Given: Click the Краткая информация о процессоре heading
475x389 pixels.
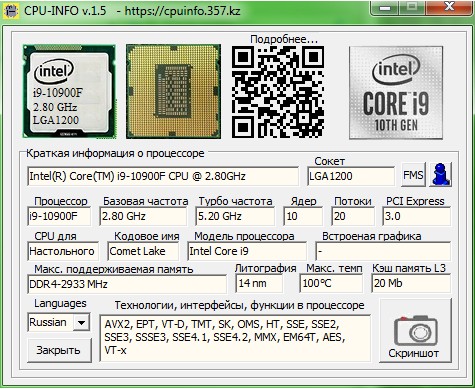Looking at the screenshot, I should click(x=115, y=153).
